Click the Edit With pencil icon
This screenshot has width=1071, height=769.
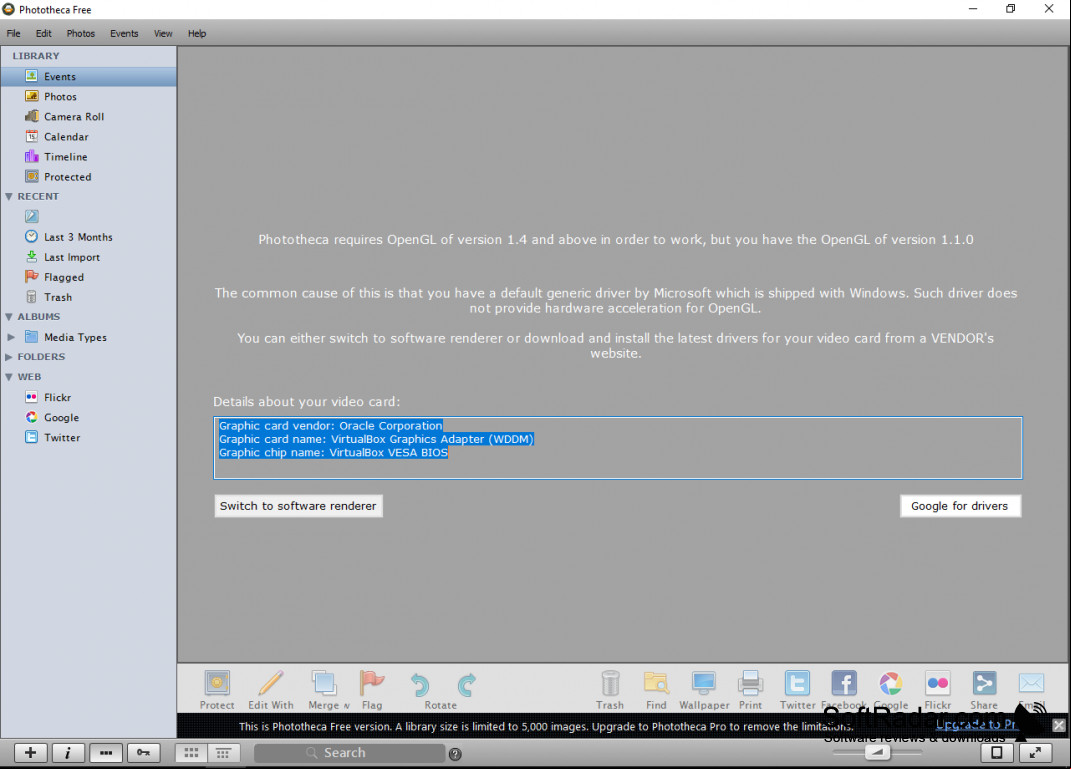(x=270, y=684)
